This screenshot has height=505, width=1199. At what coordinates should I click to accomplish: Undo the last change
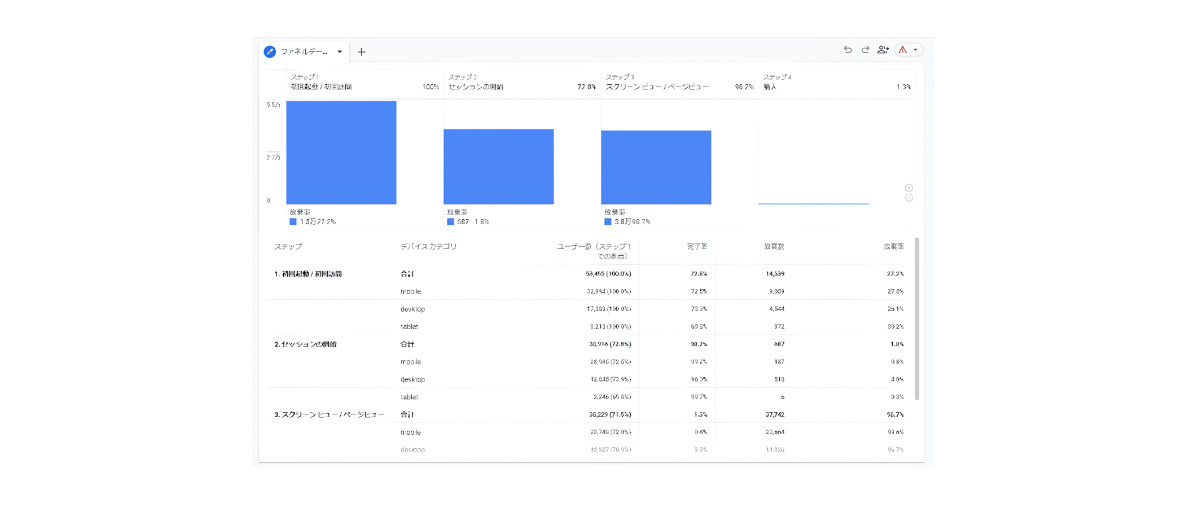point(847,50)
